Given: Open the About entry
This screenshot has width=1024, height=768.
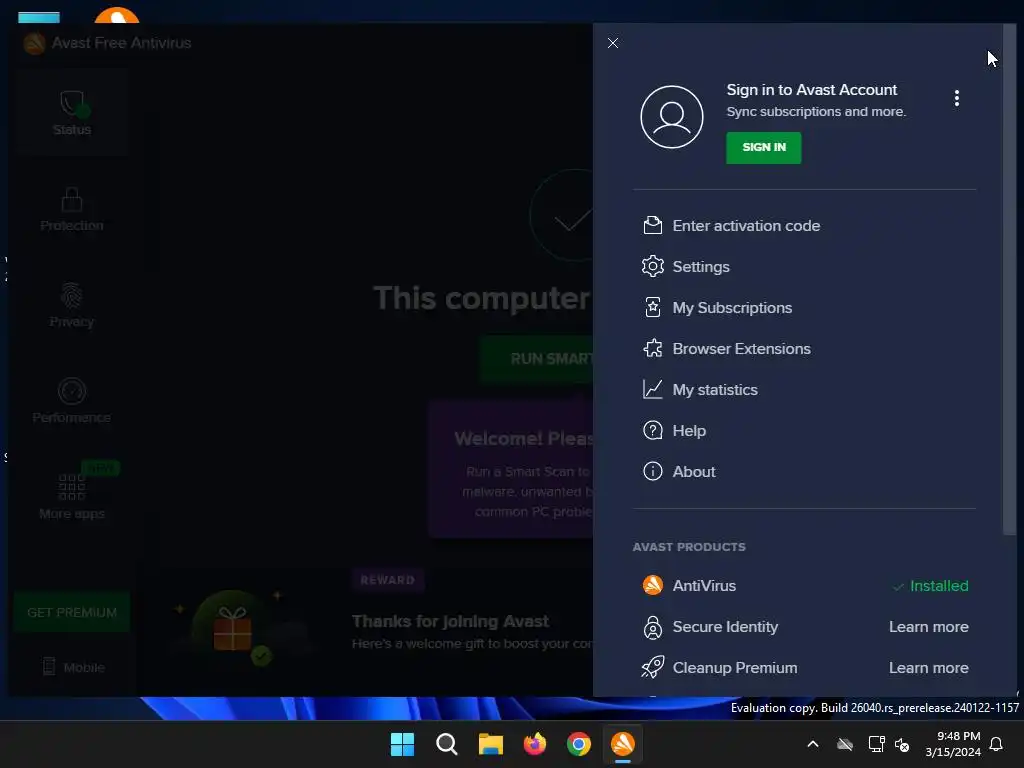Looking at the screenshot, I should 694,472.
